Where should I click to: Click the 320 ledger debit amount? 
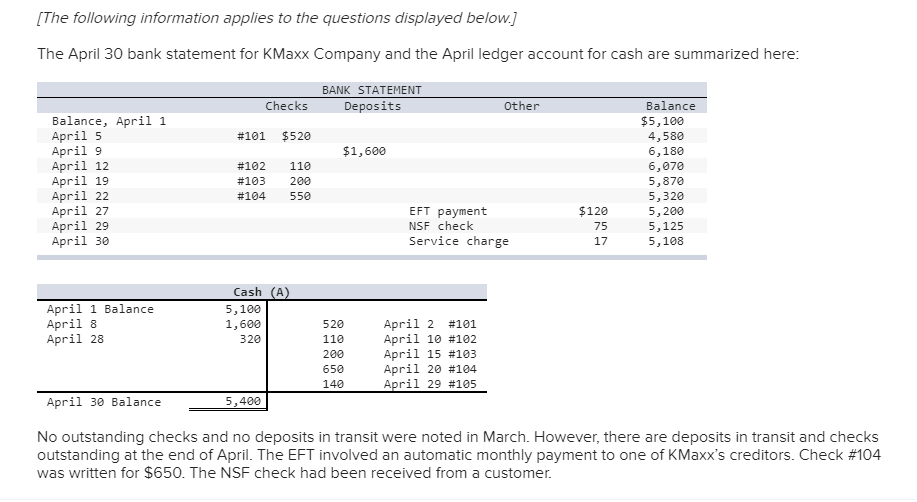[x=250, y=339]
